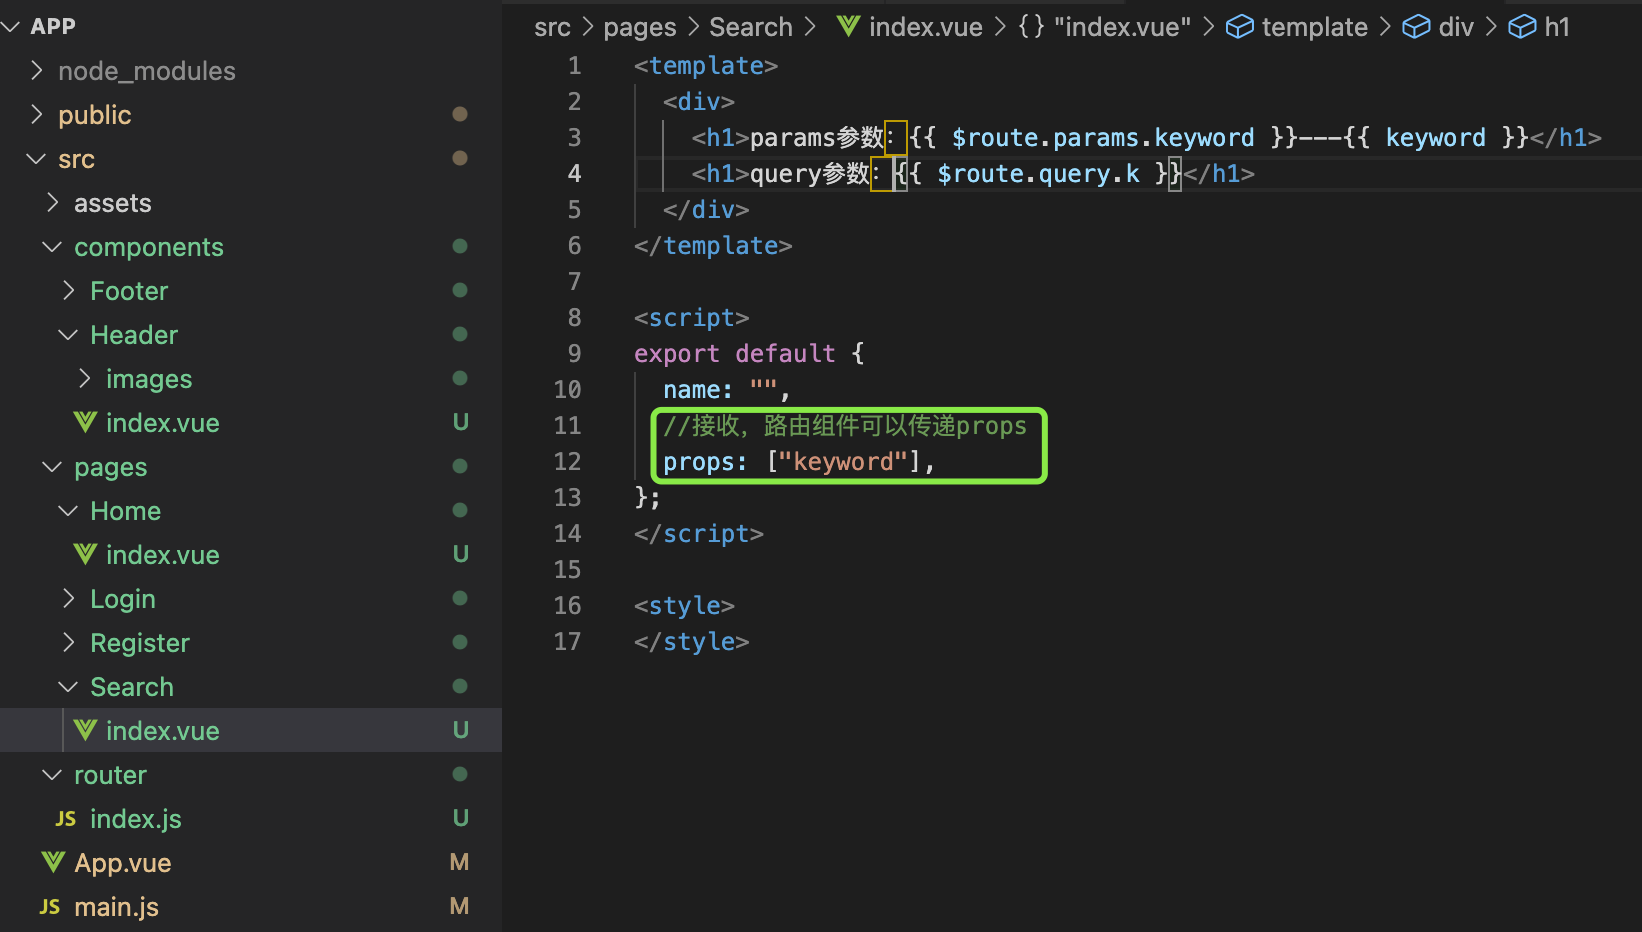Expand the Login folder
The height and width of the screenshot is (932, 1642).
click(68, 599)
